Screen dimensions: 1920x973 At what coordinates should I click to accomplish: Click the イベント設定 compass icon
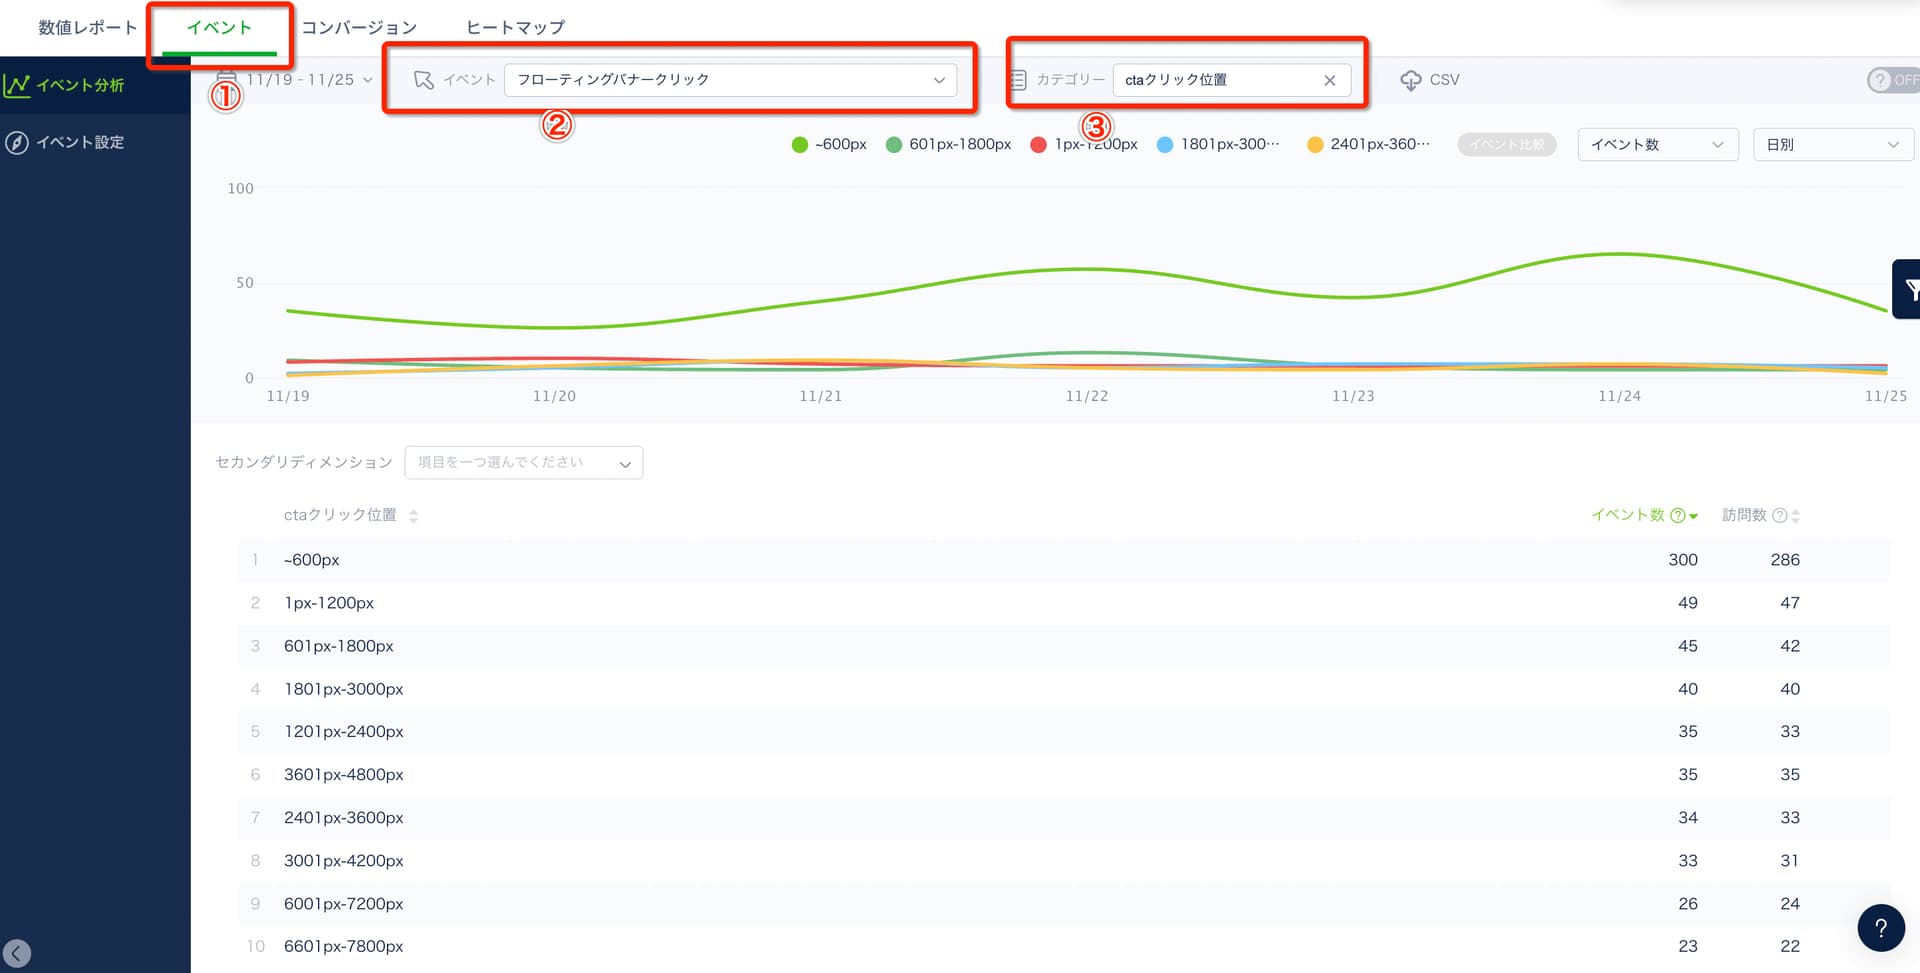tap(17, 143)
